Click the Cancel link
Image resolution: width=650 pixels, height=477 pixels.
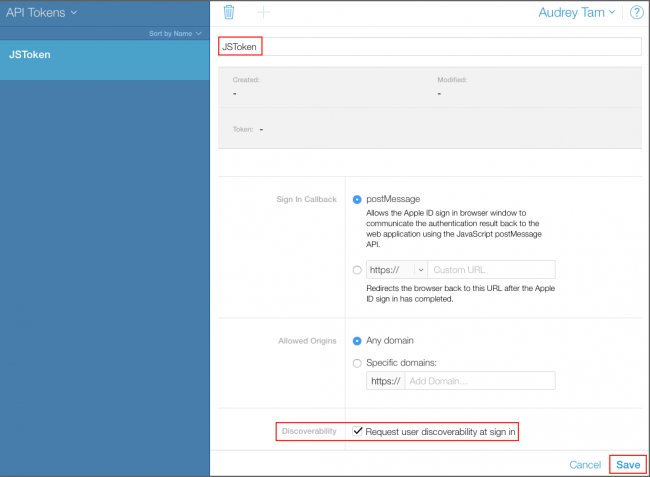[x=585, y=465]
